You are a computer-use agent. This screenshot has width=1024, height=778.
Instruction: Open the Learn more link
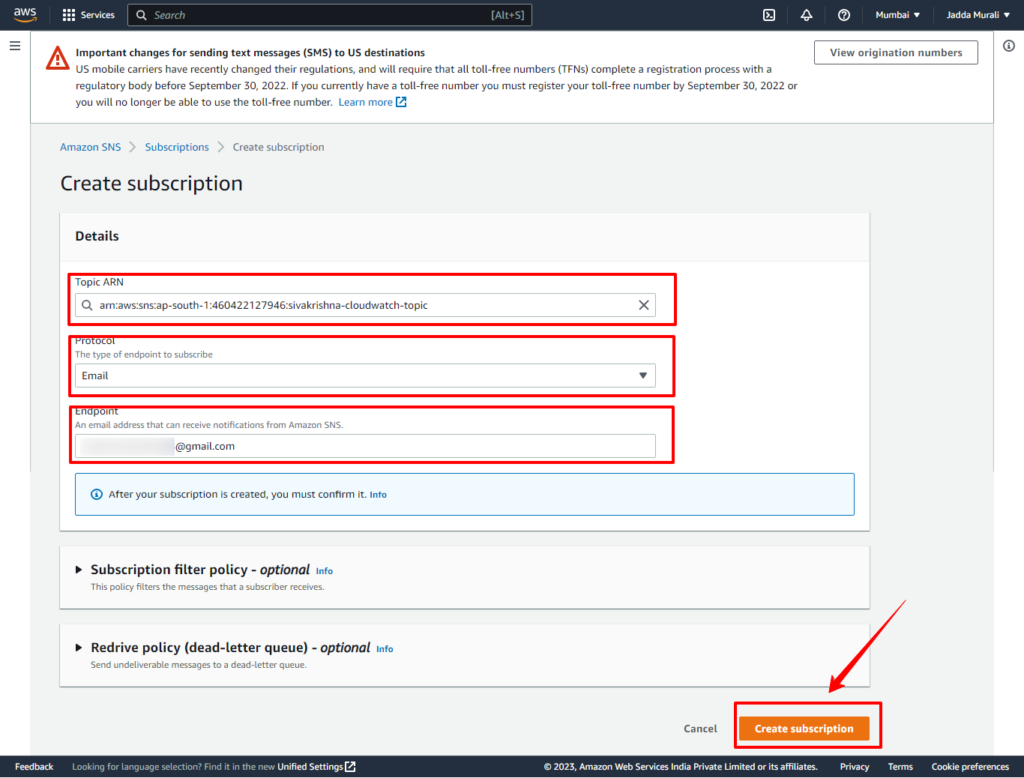coord(365,102)
